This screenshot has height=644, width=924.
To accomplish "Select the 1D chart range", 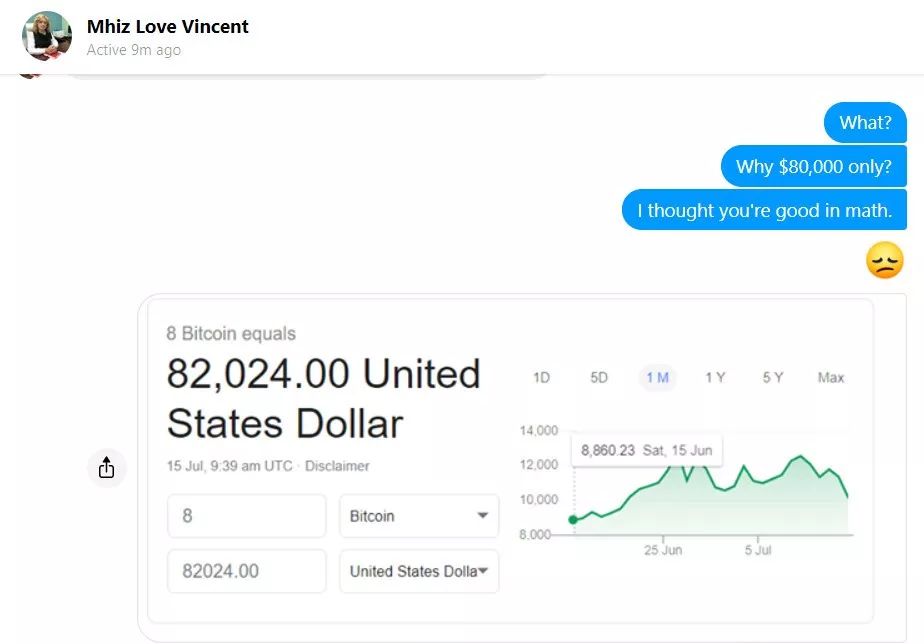I will (541, 378).
